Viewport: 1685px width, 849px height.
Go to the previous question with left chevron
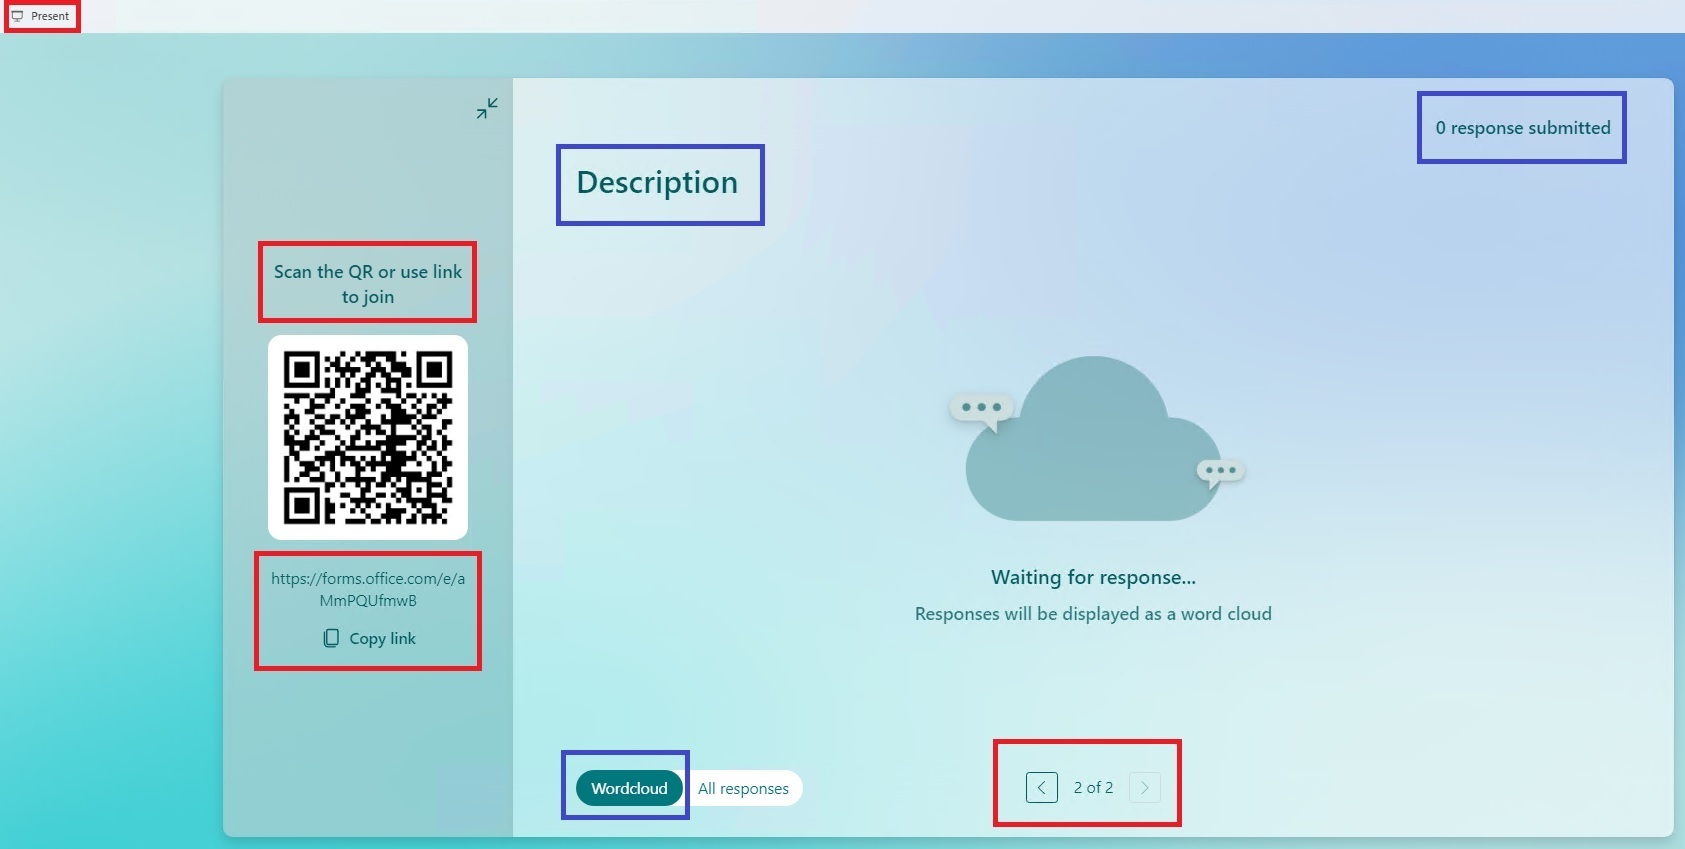[x=1041, y=787]
